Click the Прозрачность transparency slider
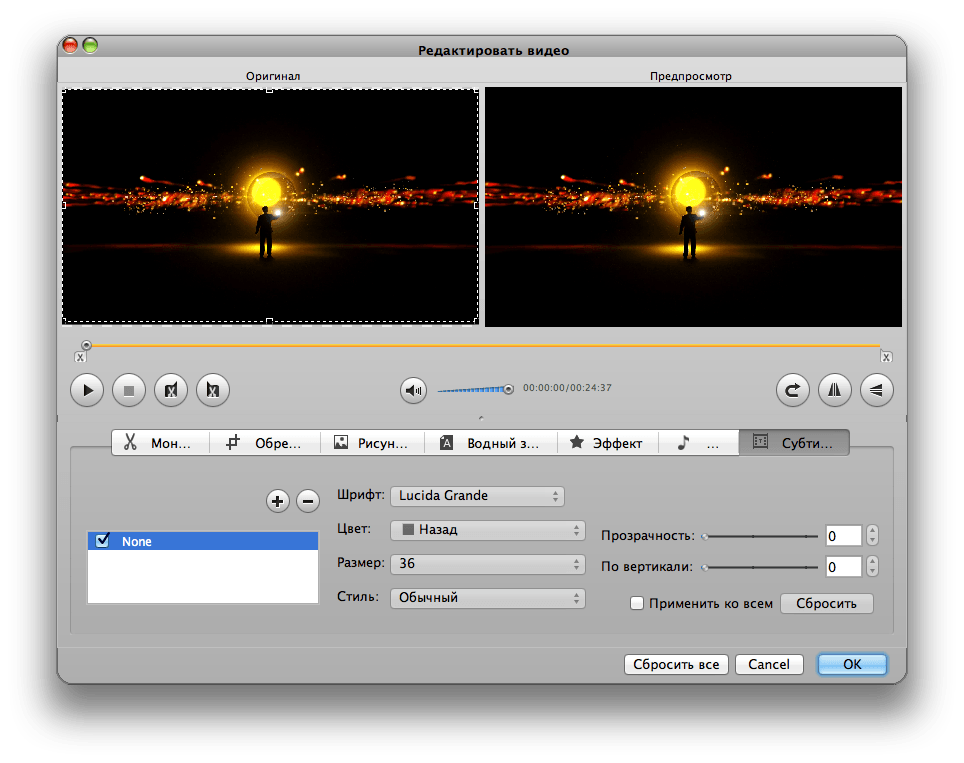This screenshot has height=763, width=964. (760, 537)
